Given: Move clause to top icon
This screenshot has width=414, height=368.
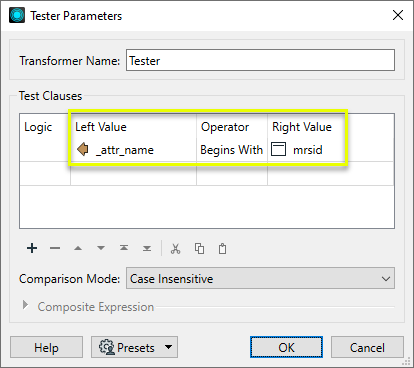Looking at the screenshot, I should [x=124, y=248].
